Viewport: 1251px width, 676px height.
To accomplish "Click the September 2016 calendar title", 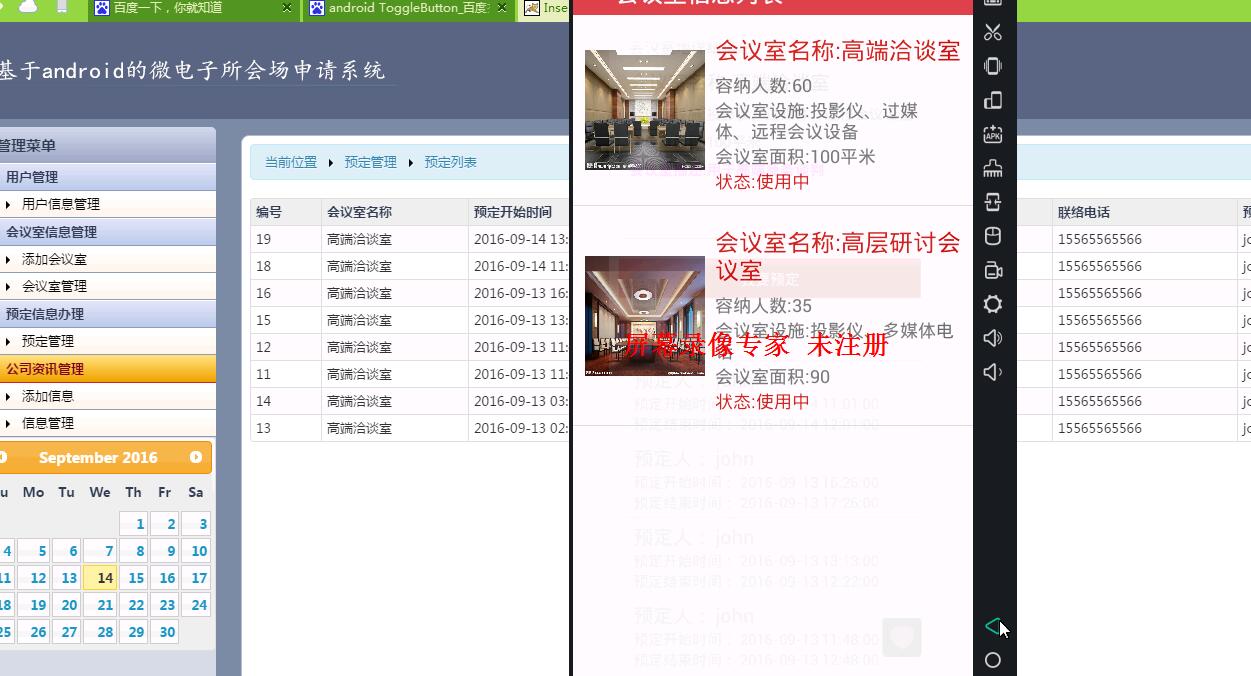I will (x=98, y=457).
